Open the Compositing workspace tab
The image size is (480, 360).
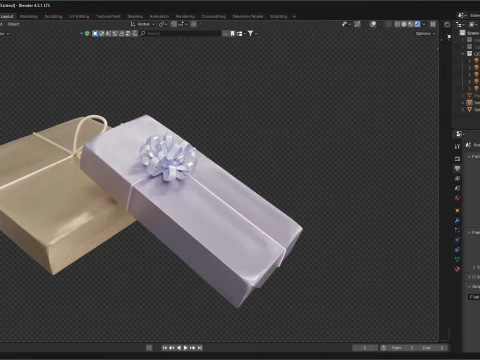[x=214, y=16]
